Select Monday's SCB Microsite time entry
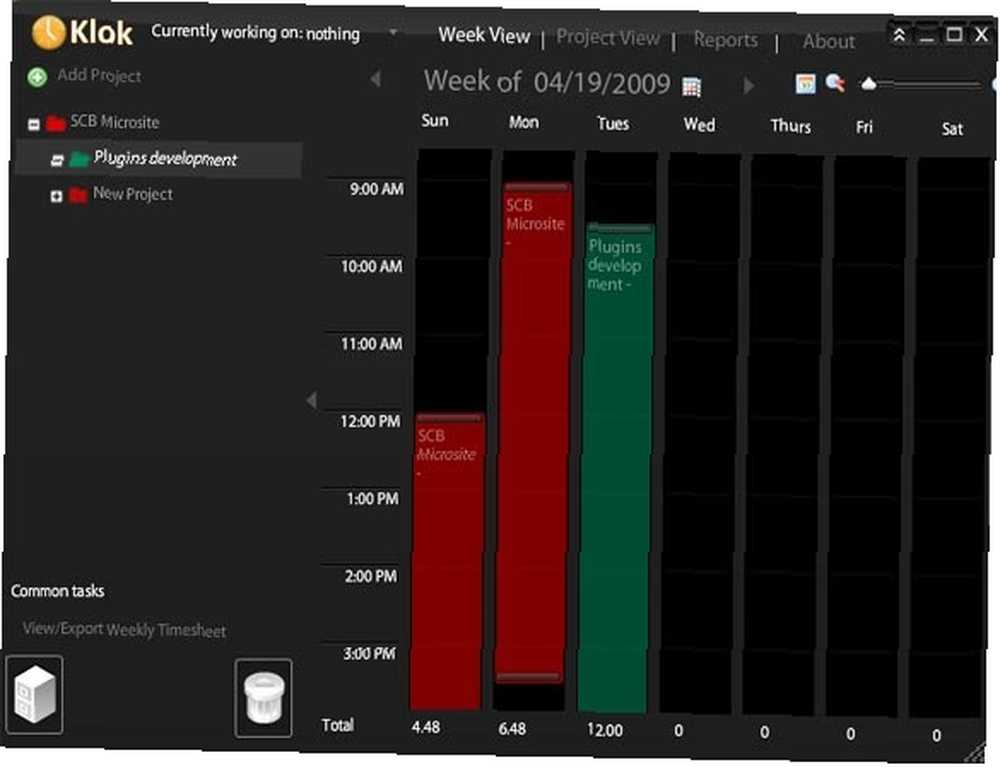 click(x=533, y=434)
